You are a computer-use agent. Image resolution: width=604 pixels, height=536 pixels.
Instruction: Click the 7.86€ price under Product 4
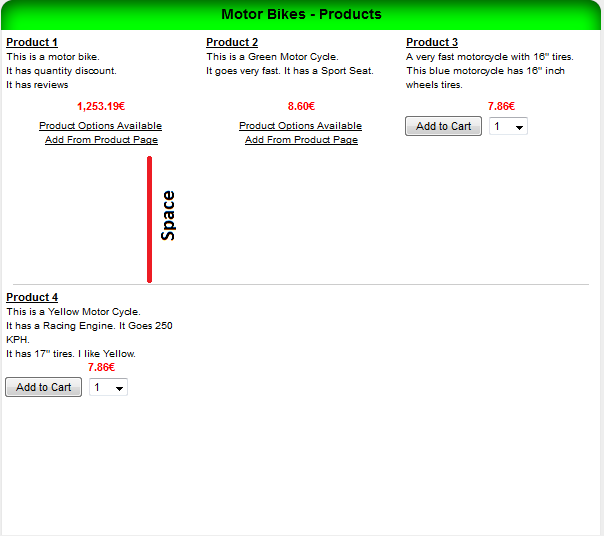pos(101,367)
